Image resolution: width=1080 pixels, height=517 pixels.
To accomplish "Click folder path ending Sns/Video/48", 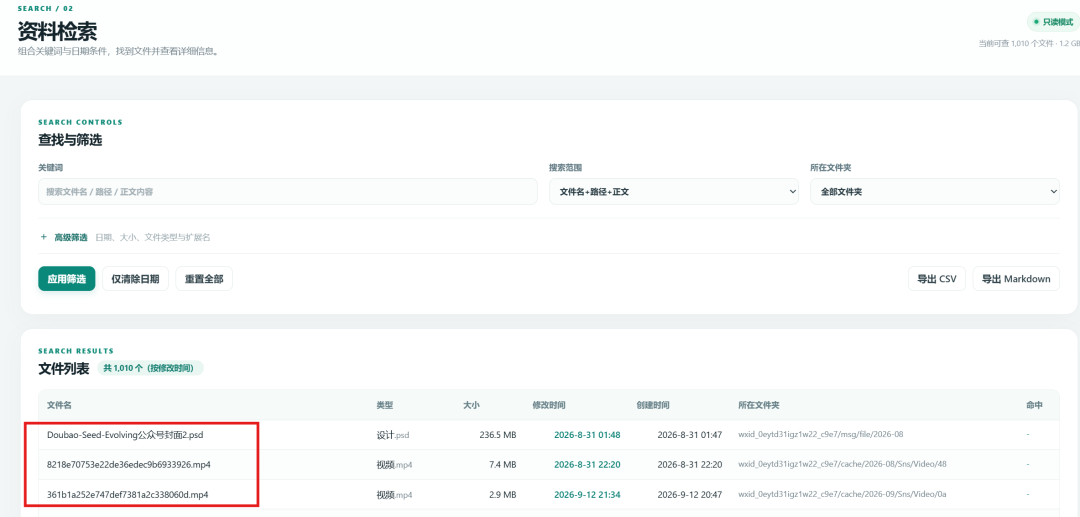I will click(x=842, y=465).
